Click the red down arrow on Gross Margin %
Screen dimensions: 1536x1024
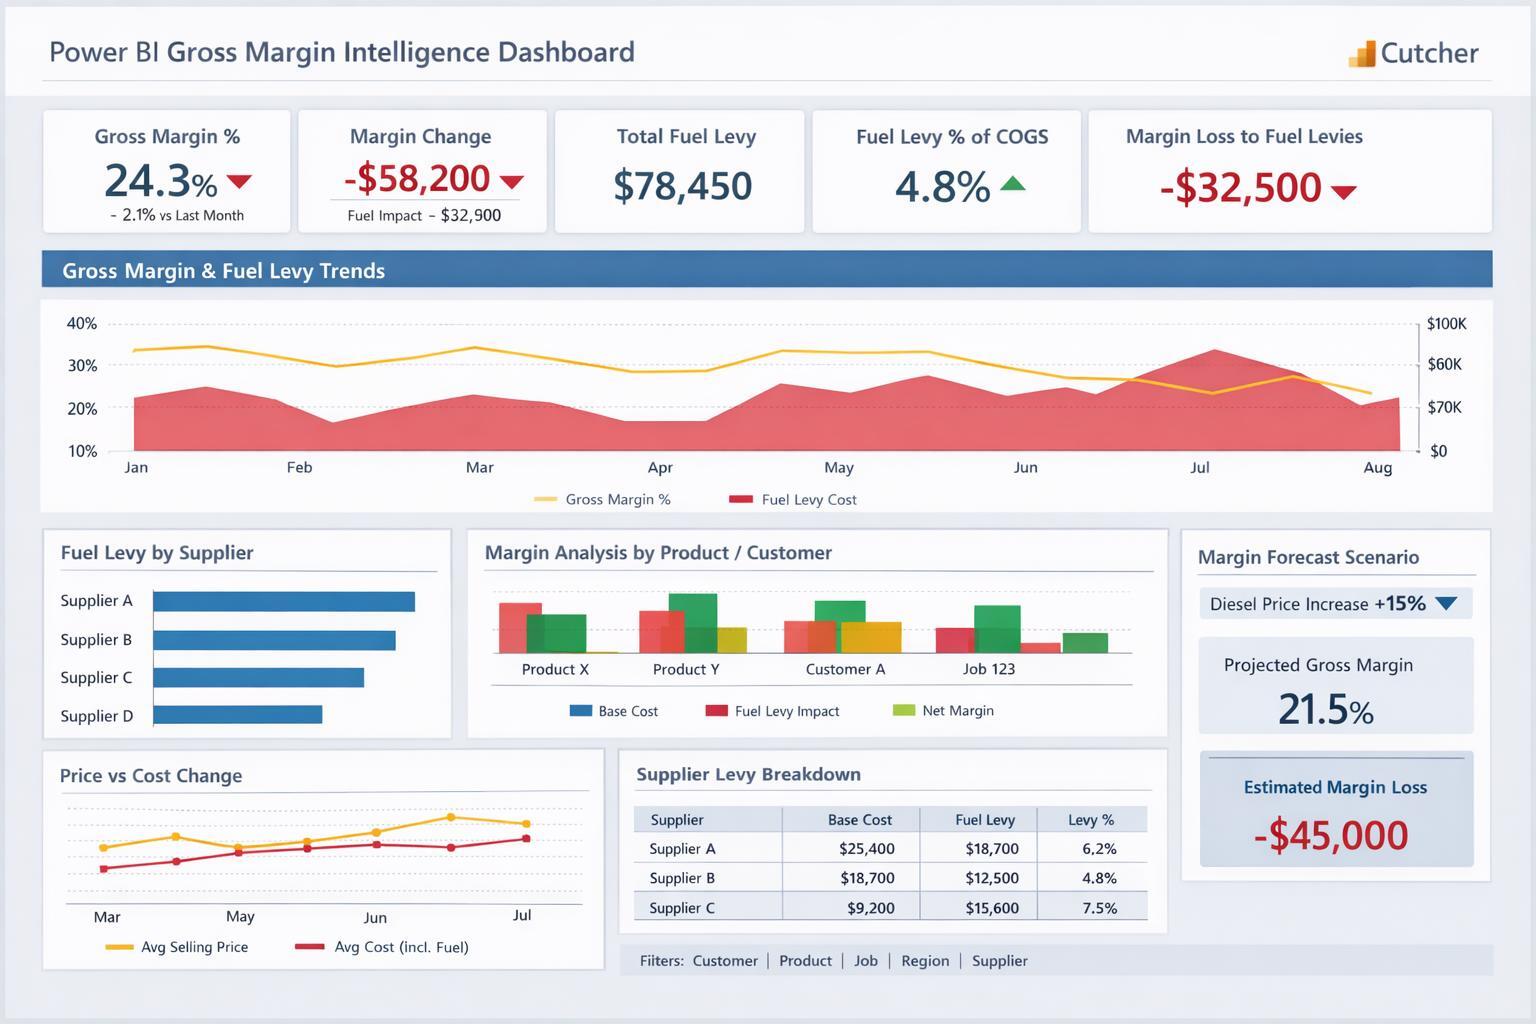239,183
